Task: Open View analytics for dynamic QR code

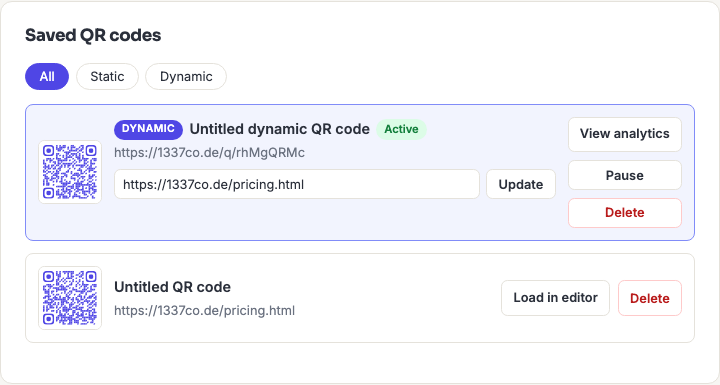Action: (624, 134)
